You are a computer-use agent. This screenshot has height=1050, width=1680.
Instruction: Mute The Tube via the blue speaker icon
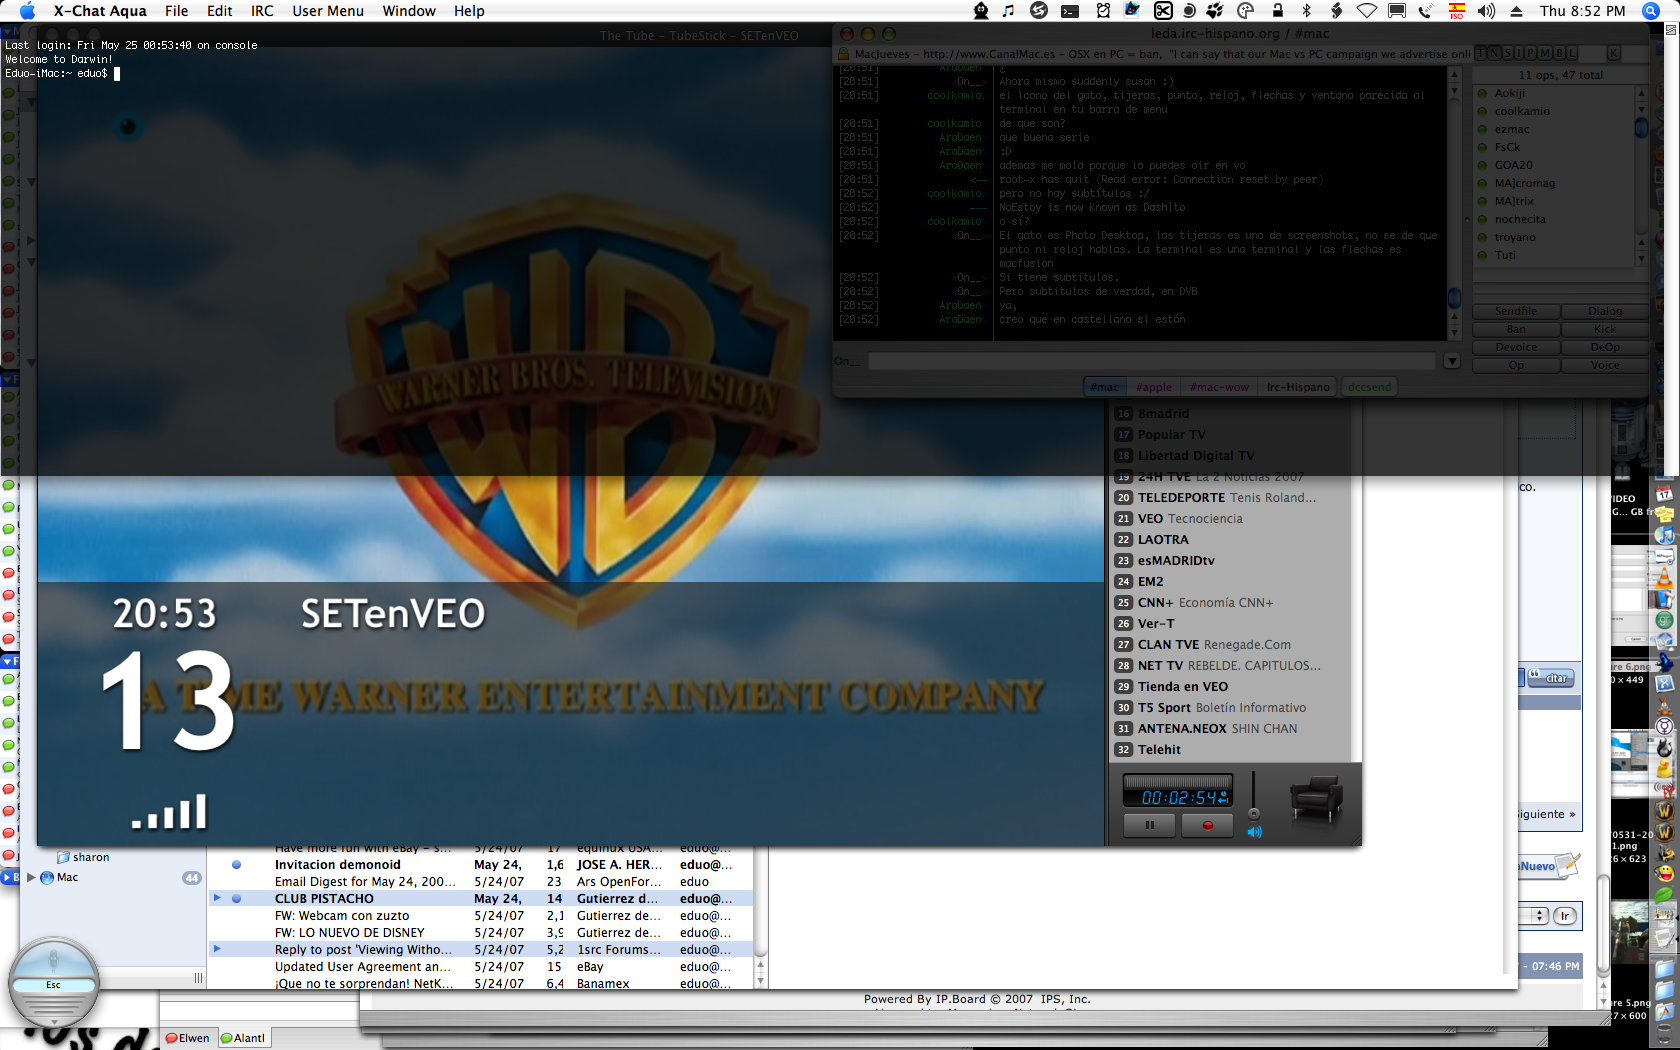pos(1255,832)
